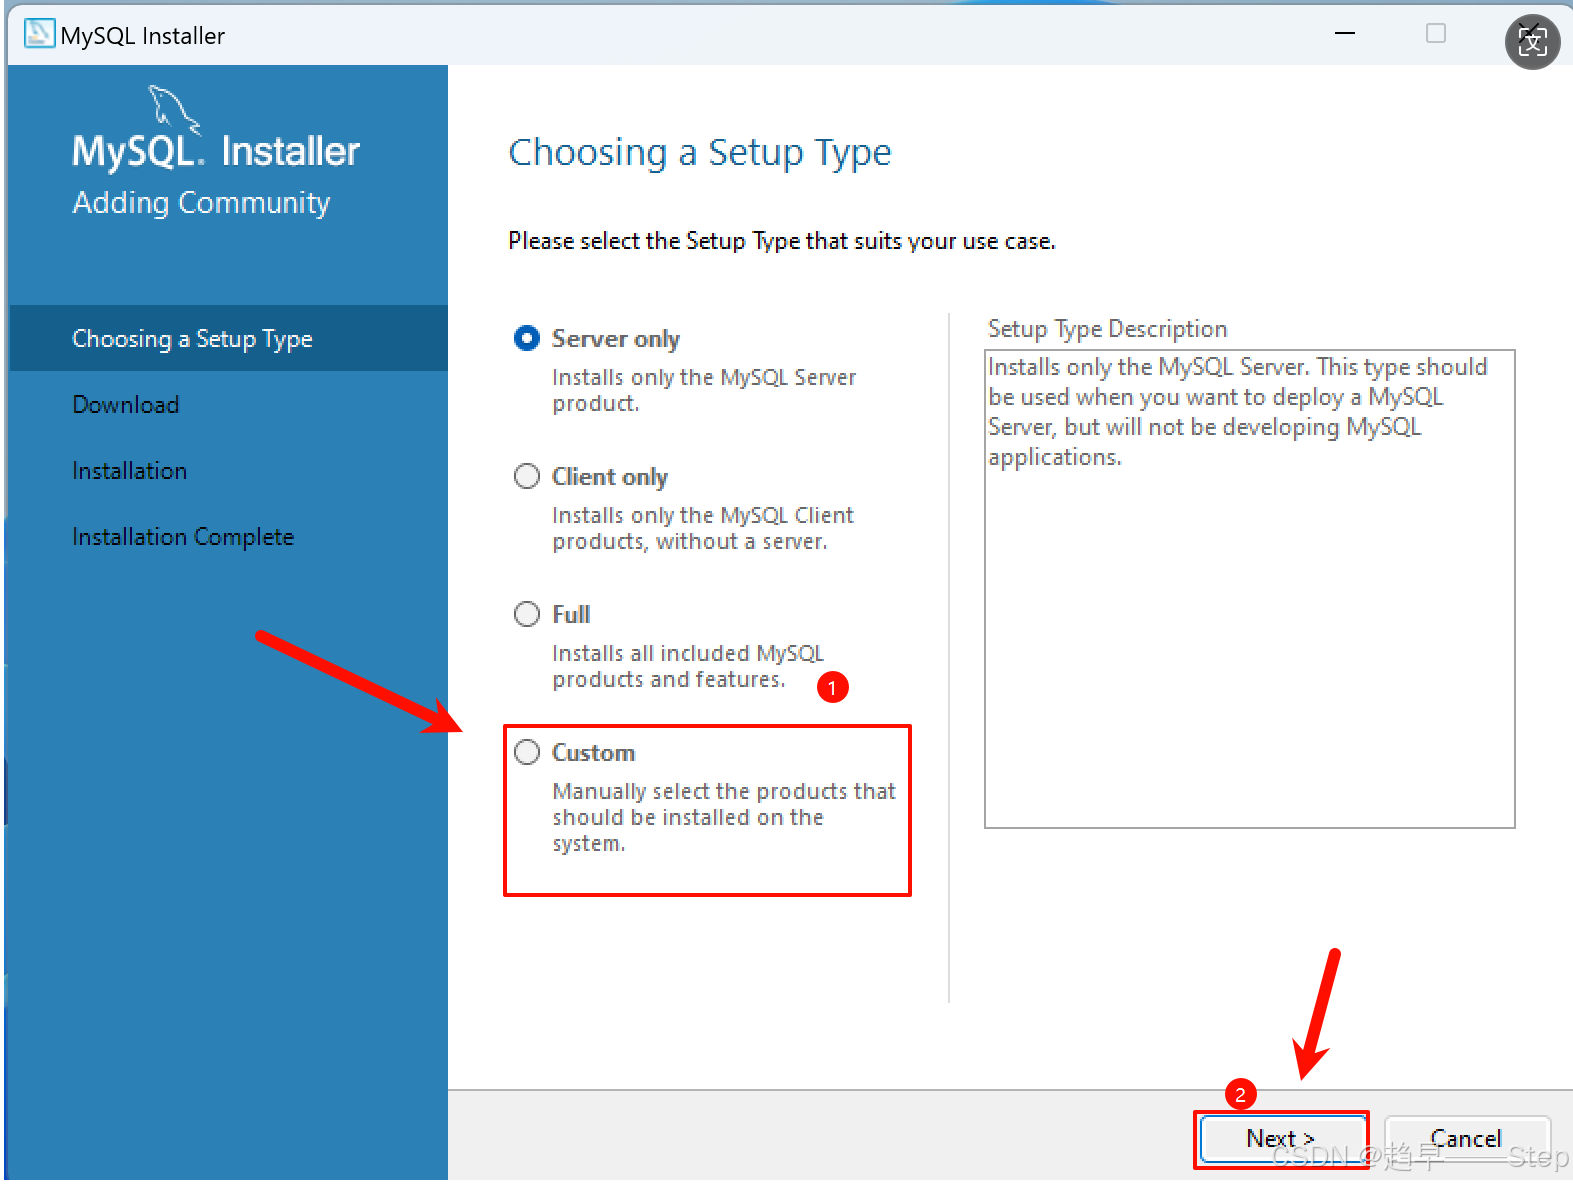
Task: Click 'Installs only the MySQL Server product.' text
Action: pyautogui.click(x=704, y=390)
